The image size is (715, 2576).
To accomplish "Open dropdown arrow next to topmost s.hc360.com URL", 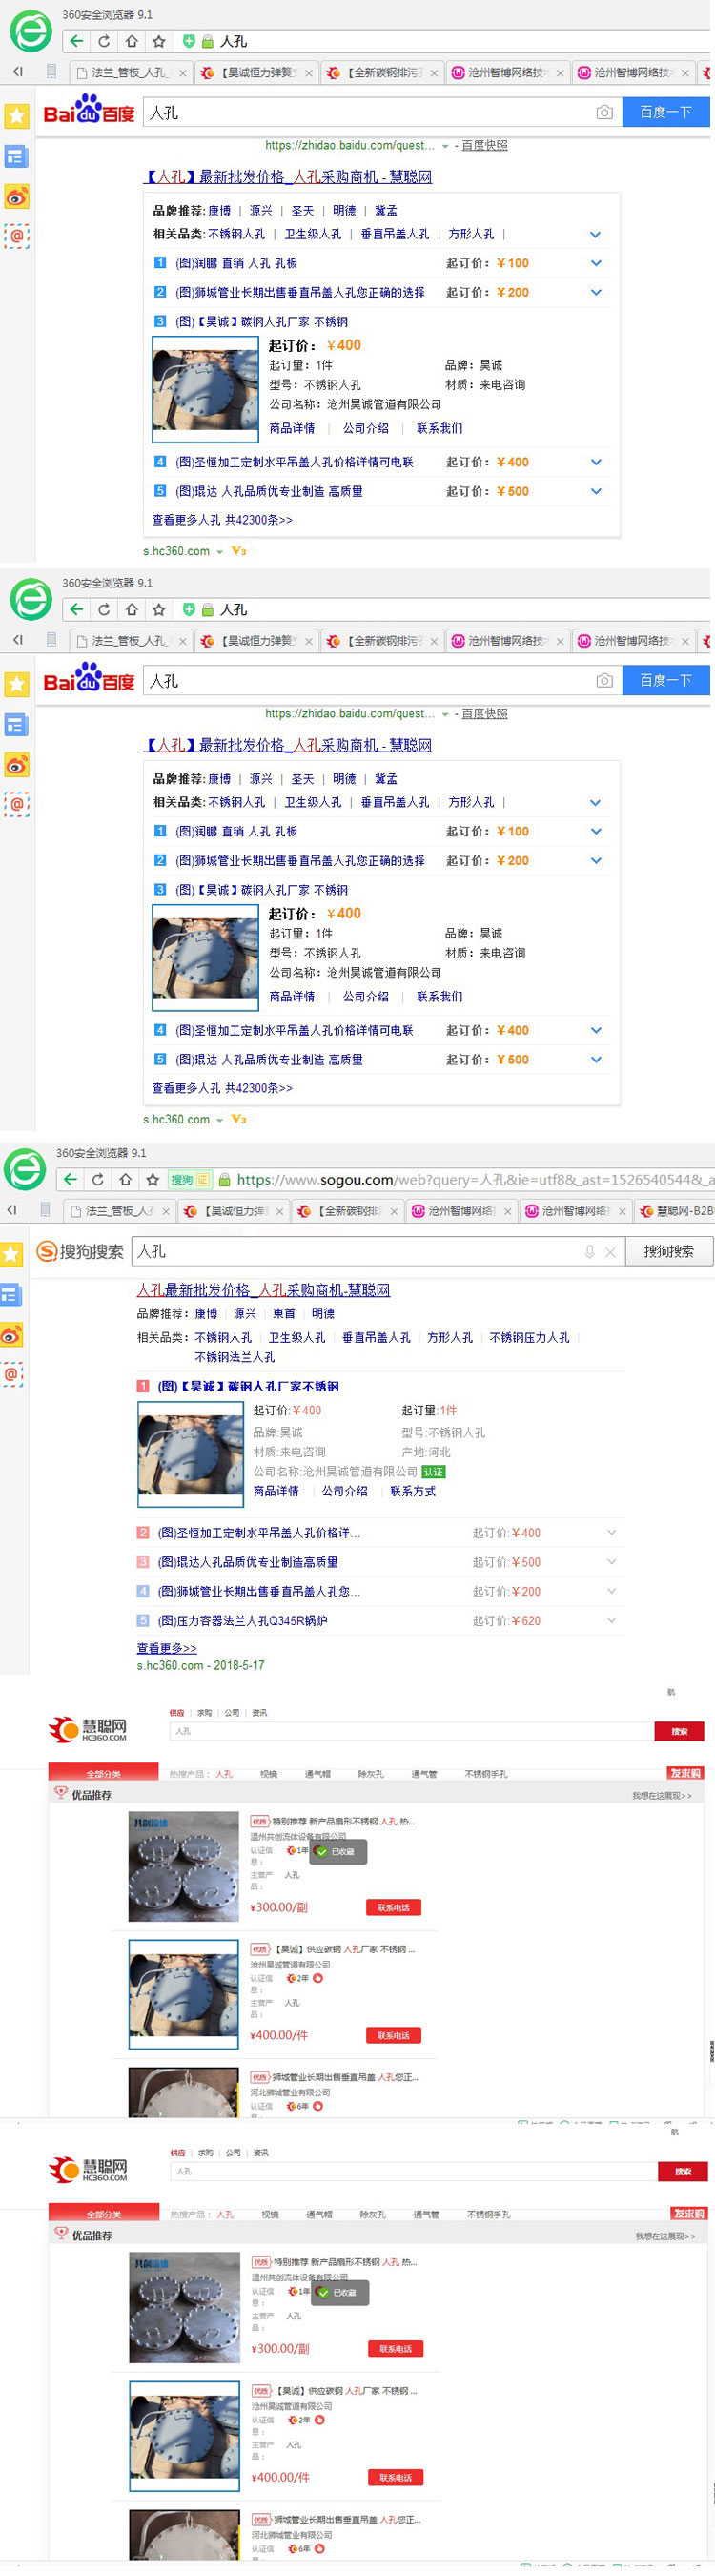I will 220,551.
